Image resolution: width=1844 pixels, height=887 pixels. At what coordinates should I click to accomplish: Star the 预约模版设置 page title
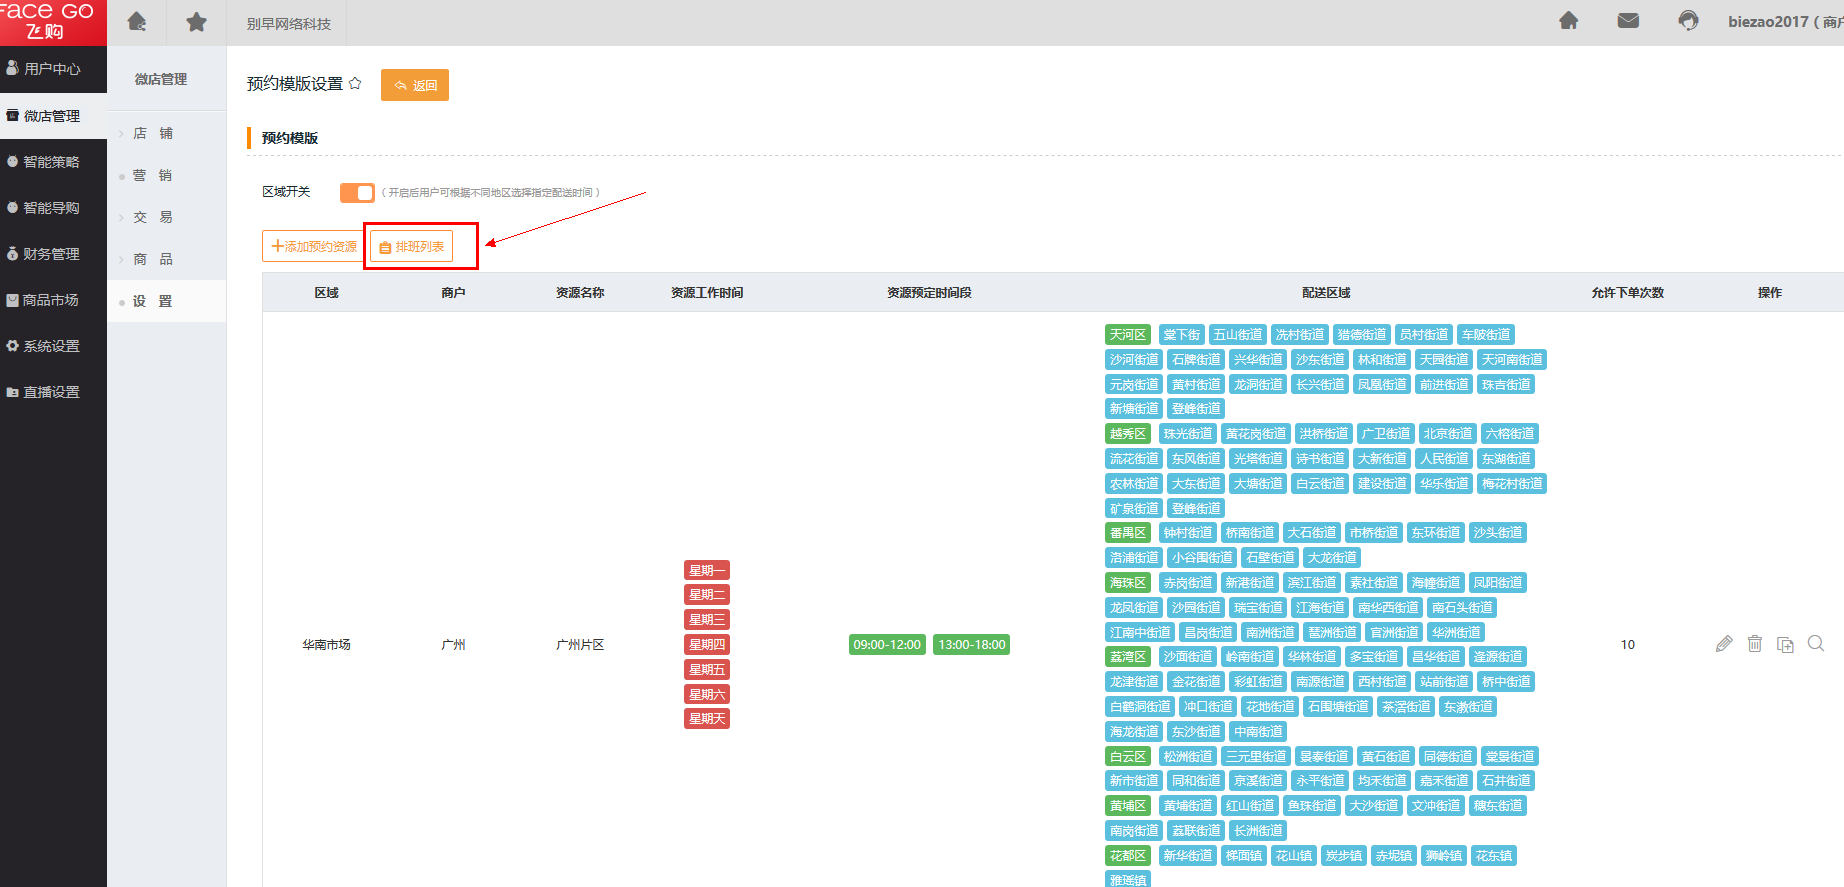tap(355, 84)
